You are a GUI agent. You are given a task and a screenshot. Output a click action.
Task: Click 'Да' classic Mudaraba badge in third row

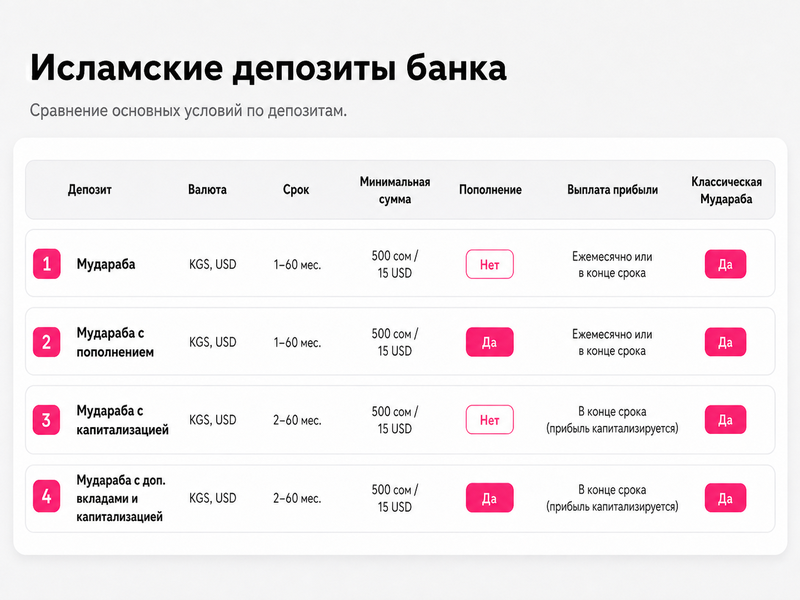point(726,420)
